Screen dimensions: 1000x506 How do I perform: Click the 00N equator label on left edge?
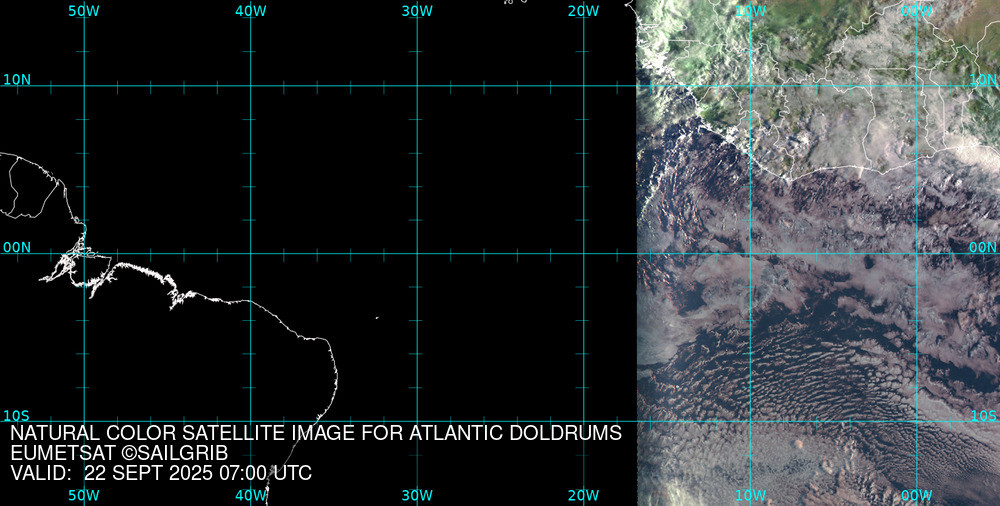point(17,247)
